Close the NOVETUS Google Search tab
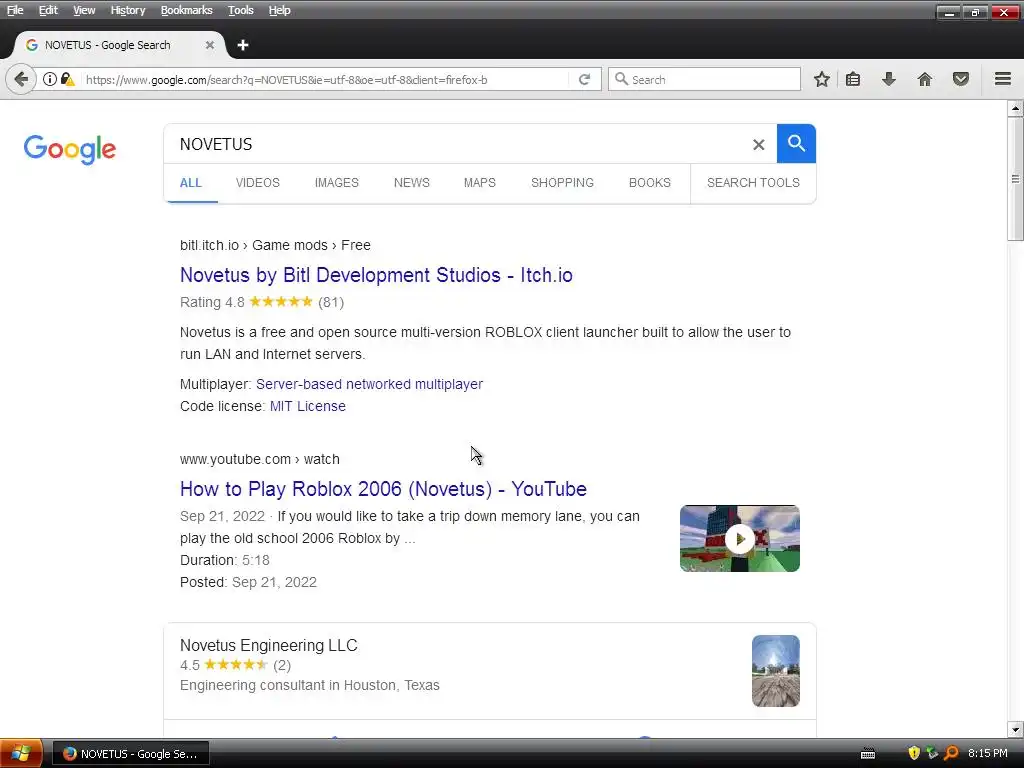This screenshot has height=768, width=1024. tap(210, 45)
